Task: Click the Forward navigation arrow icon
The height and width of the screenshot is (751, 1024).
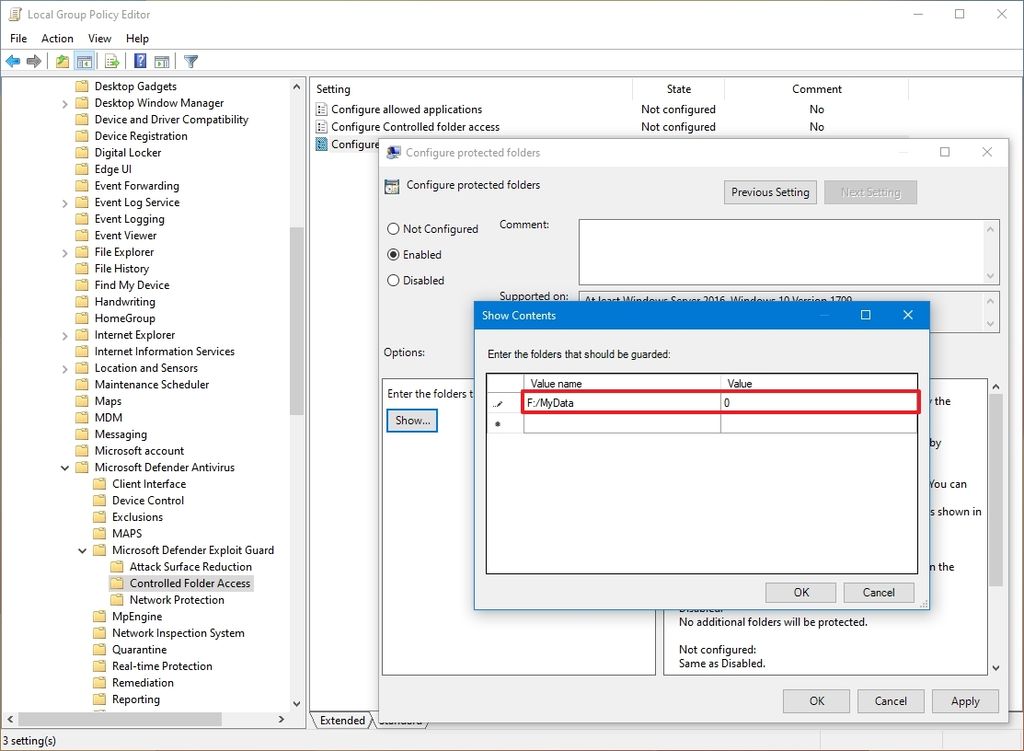Action: coord(33,61)
